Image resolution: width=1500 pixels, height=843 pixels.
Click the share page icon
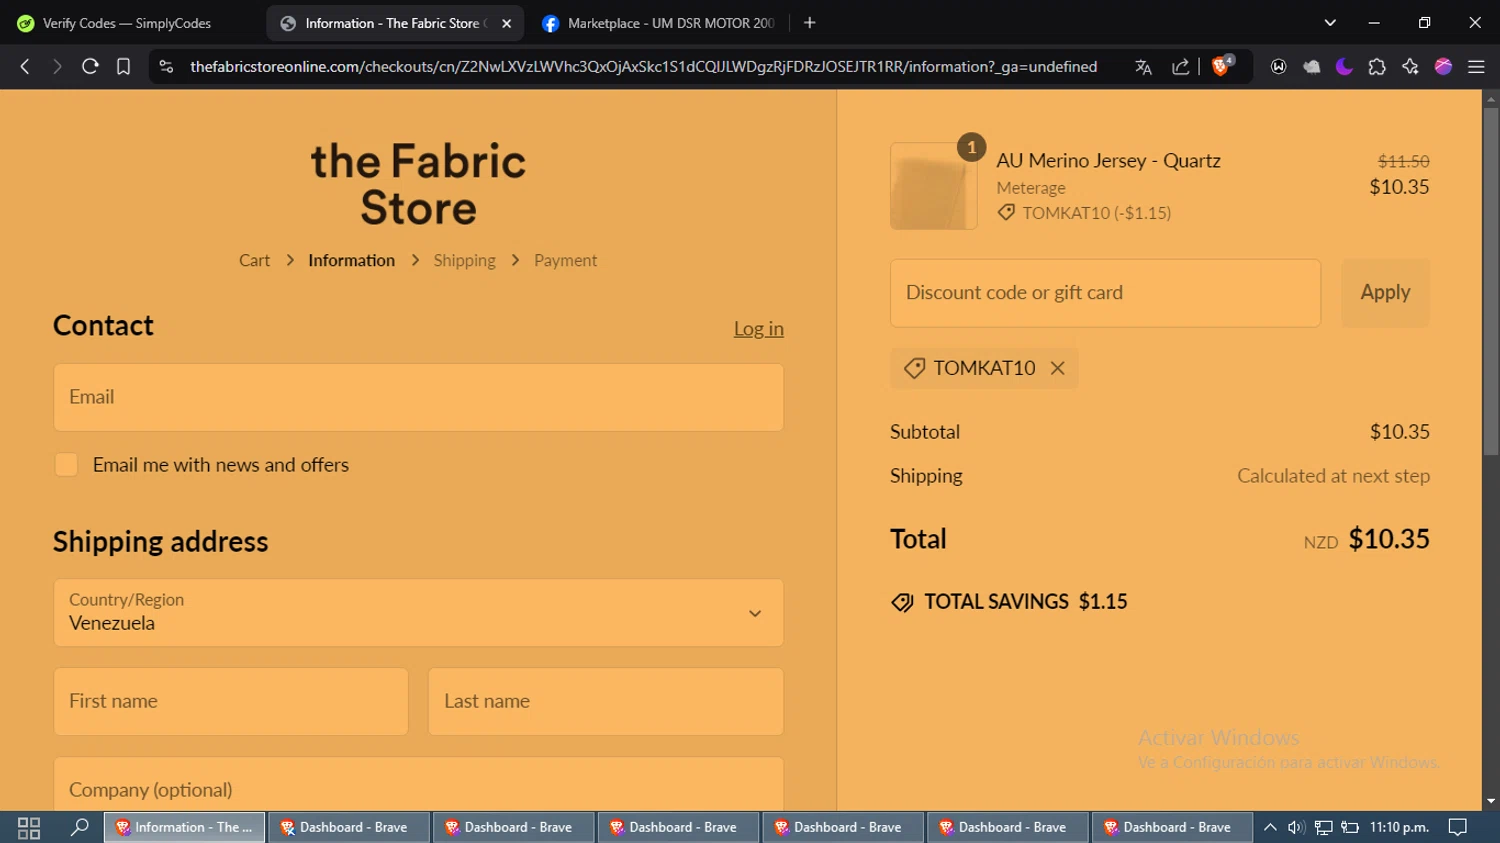point(1180,67)
